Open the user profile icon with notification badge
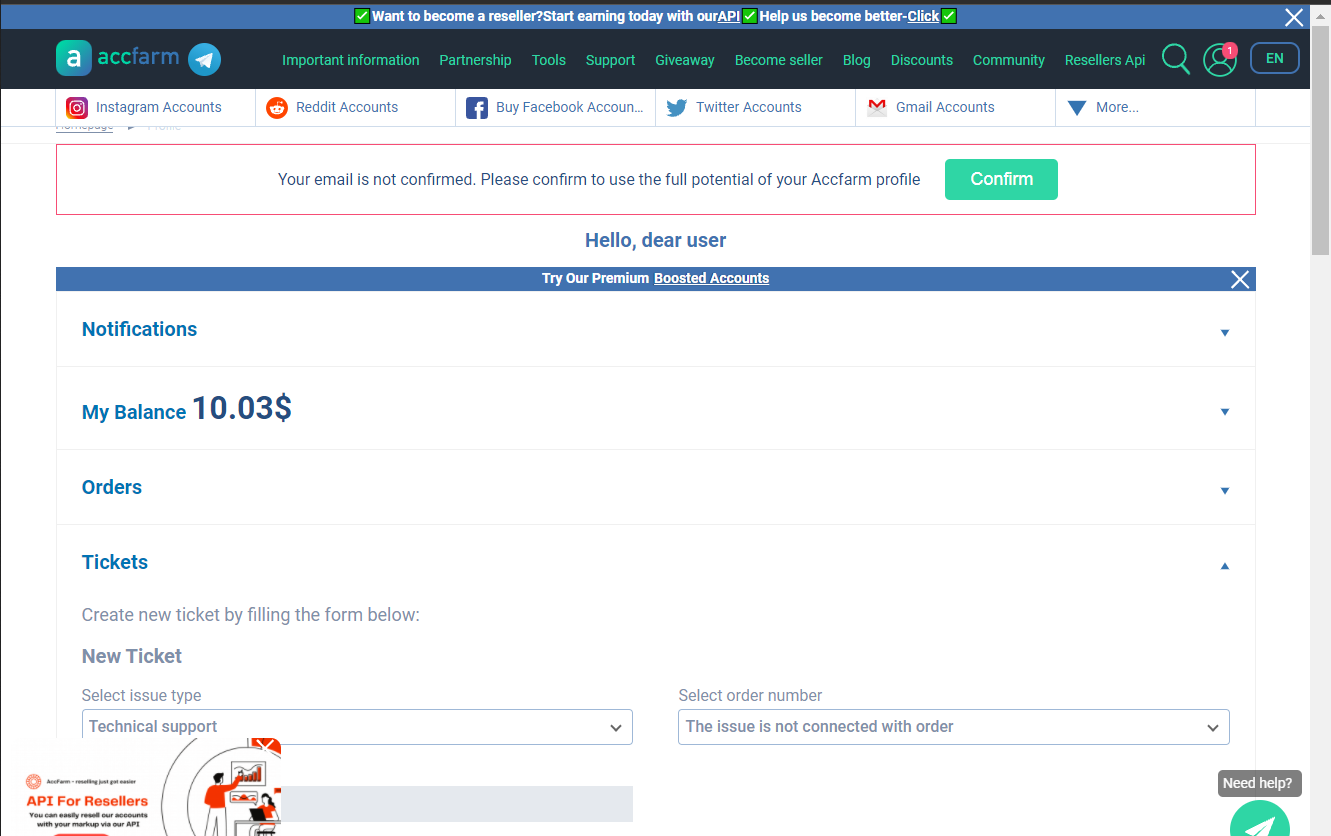The width and height of the screenshot is (1331, 836). click(1220, 59)
